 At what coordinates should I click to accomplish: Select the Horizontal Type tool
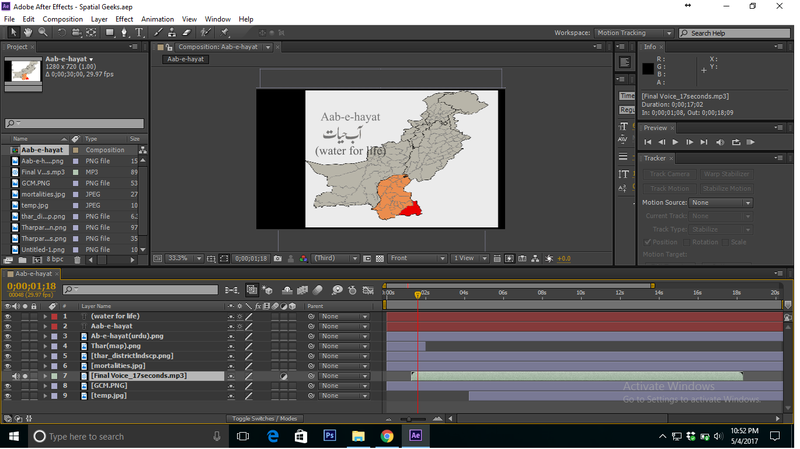point(139,33)
